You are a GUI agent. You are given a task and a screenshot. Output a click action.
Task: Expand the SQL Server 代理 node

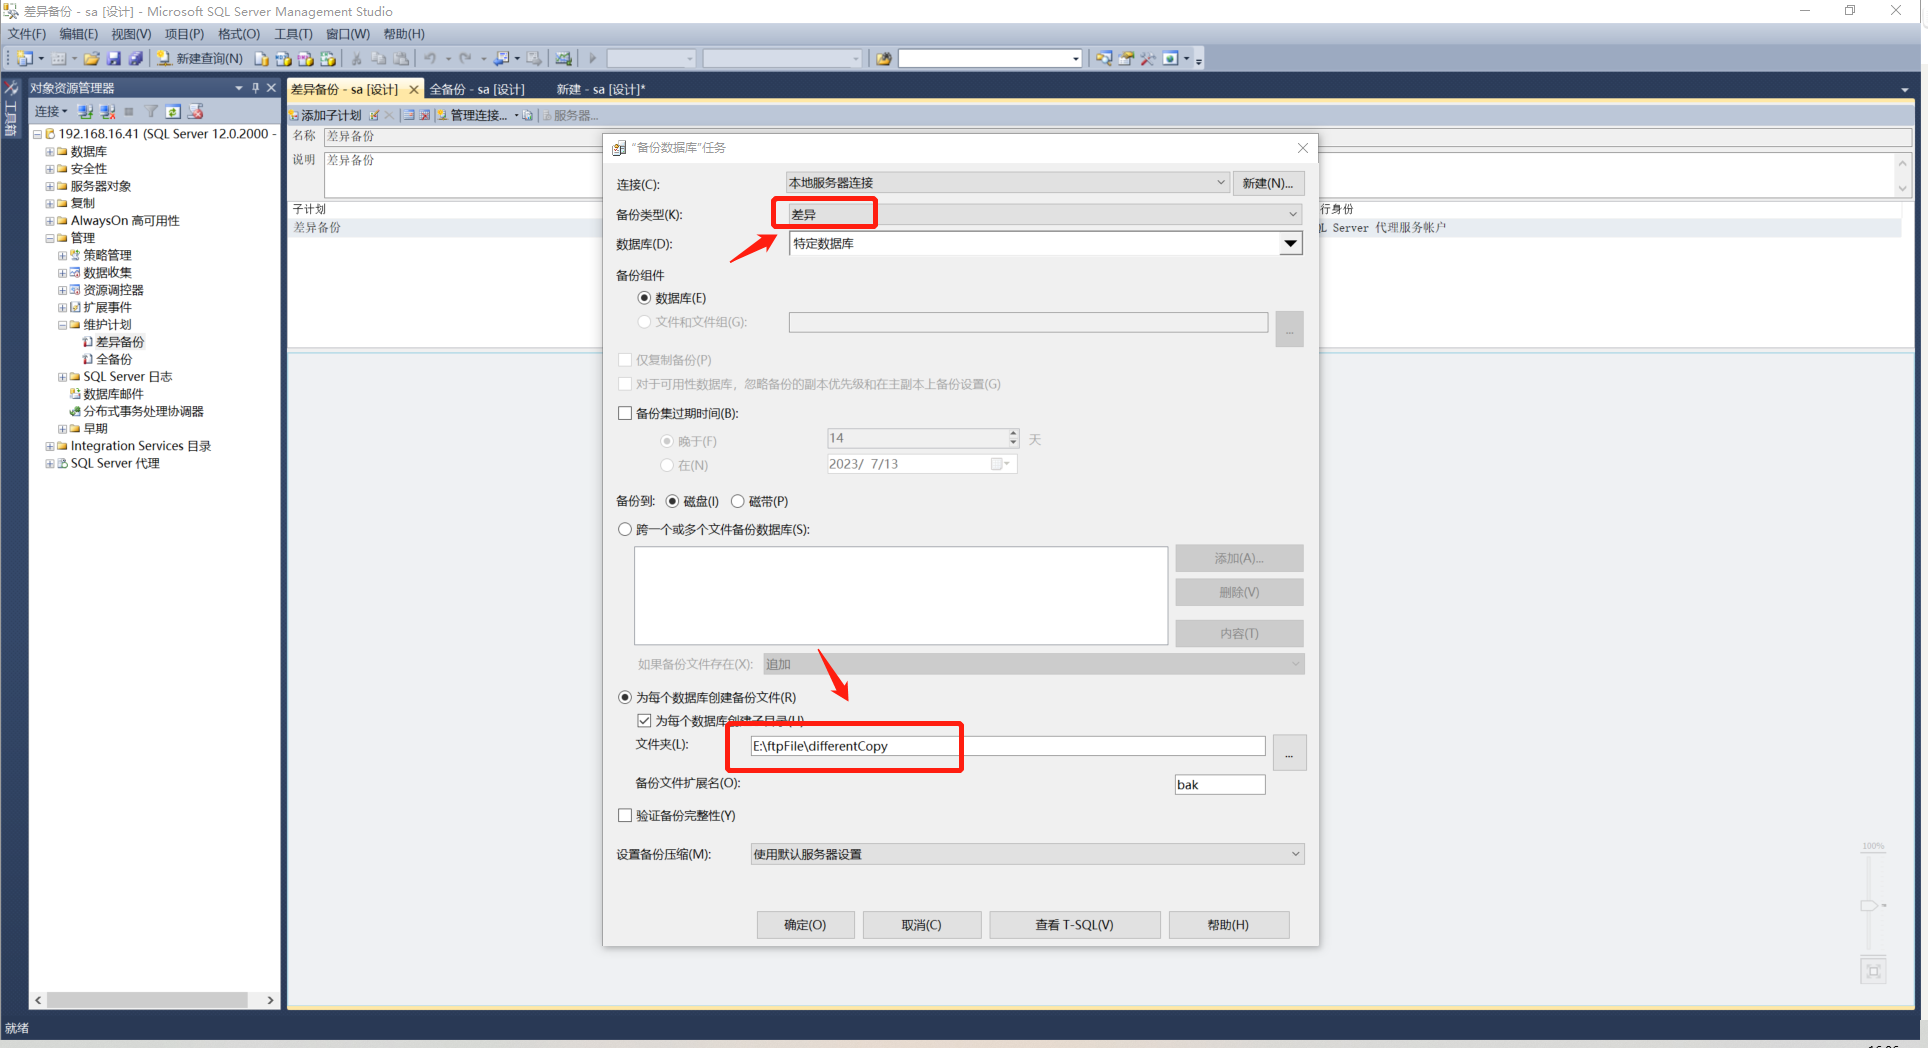49,464
